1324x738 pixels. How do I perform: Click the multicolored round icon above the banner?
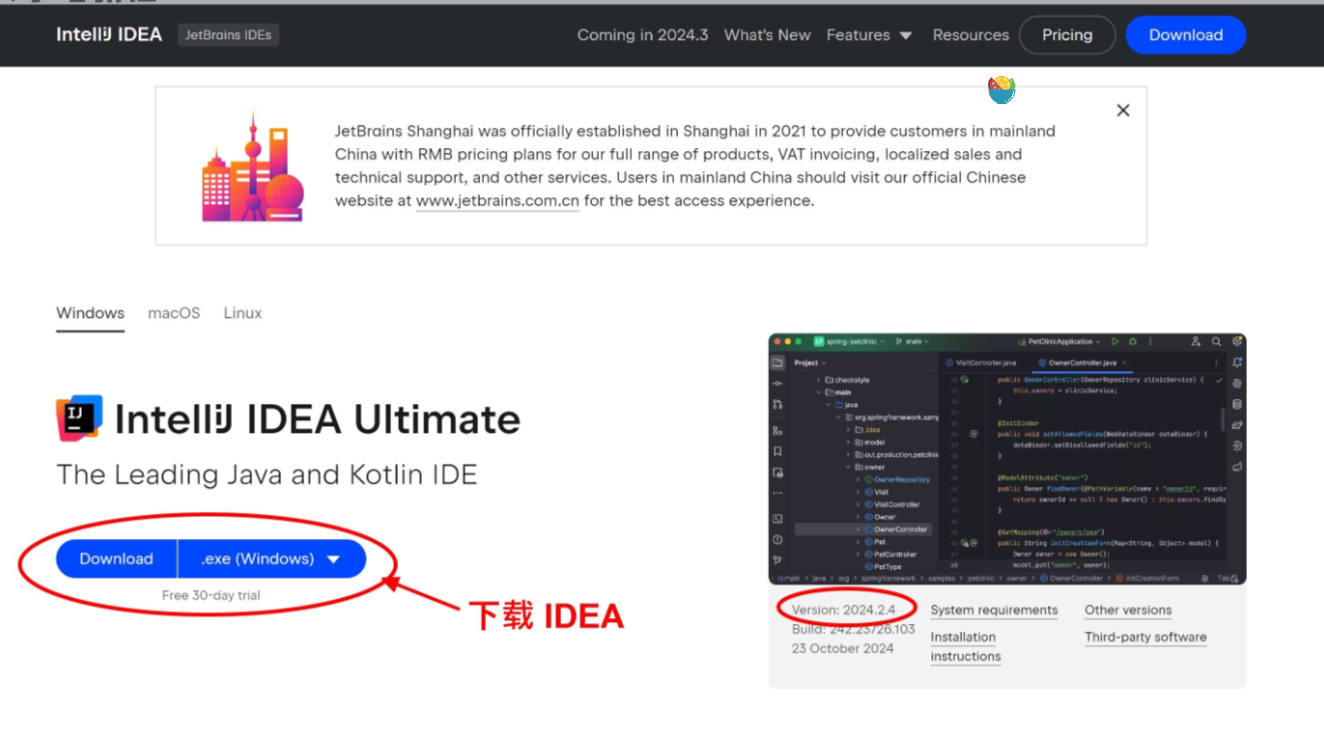tap(1001, 90)
